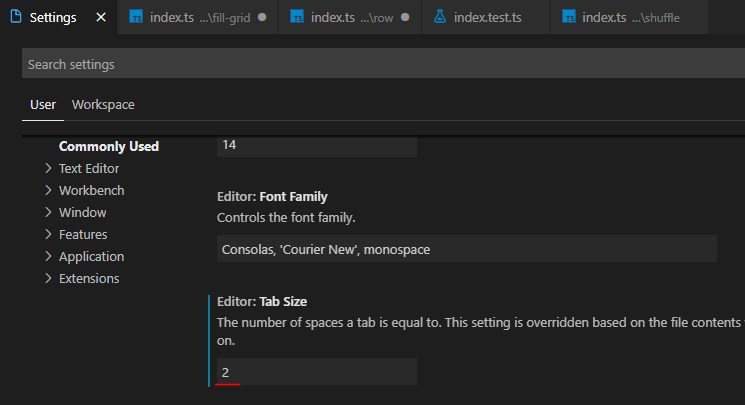Click the Settings tab file icon
Viewport: 745px width, 405px height.
16,17
